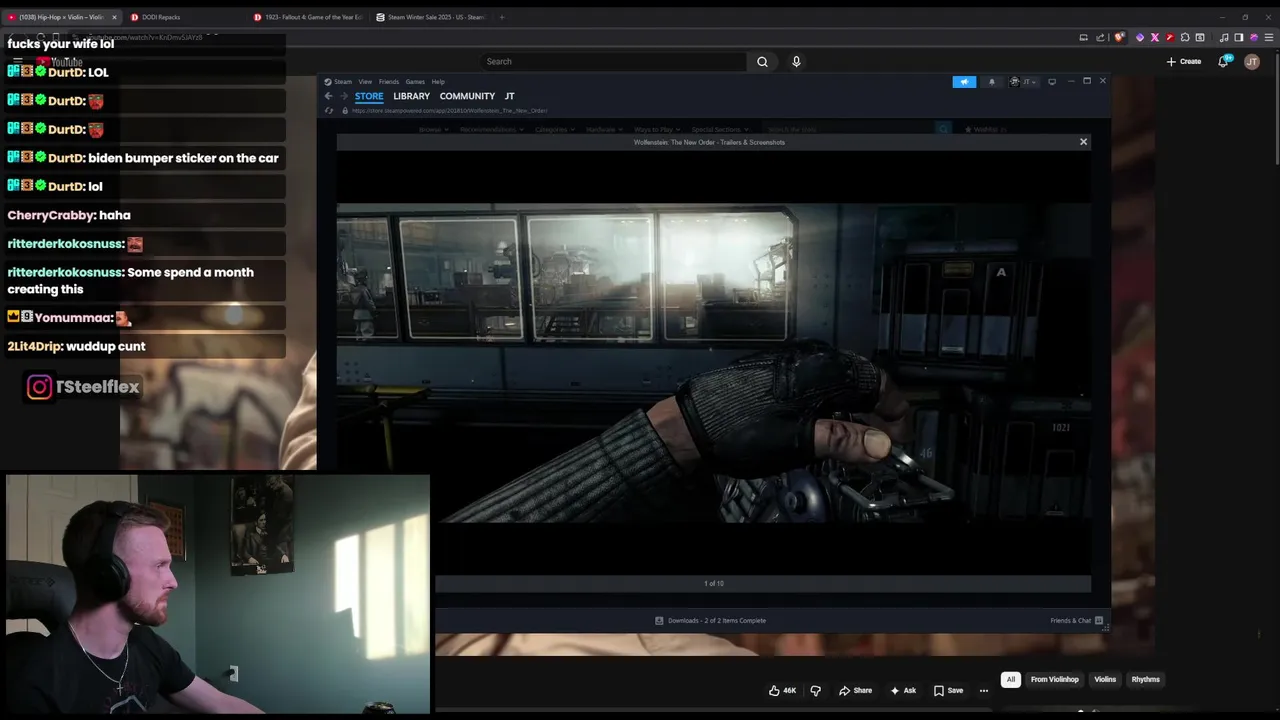
Task: Open the JT profile tab in Steam
Action: (509, 96)
